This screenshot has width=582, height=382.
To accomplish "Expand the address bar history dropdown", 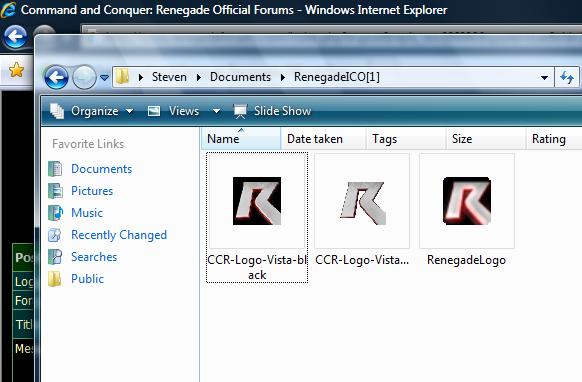I will [544, 78].
